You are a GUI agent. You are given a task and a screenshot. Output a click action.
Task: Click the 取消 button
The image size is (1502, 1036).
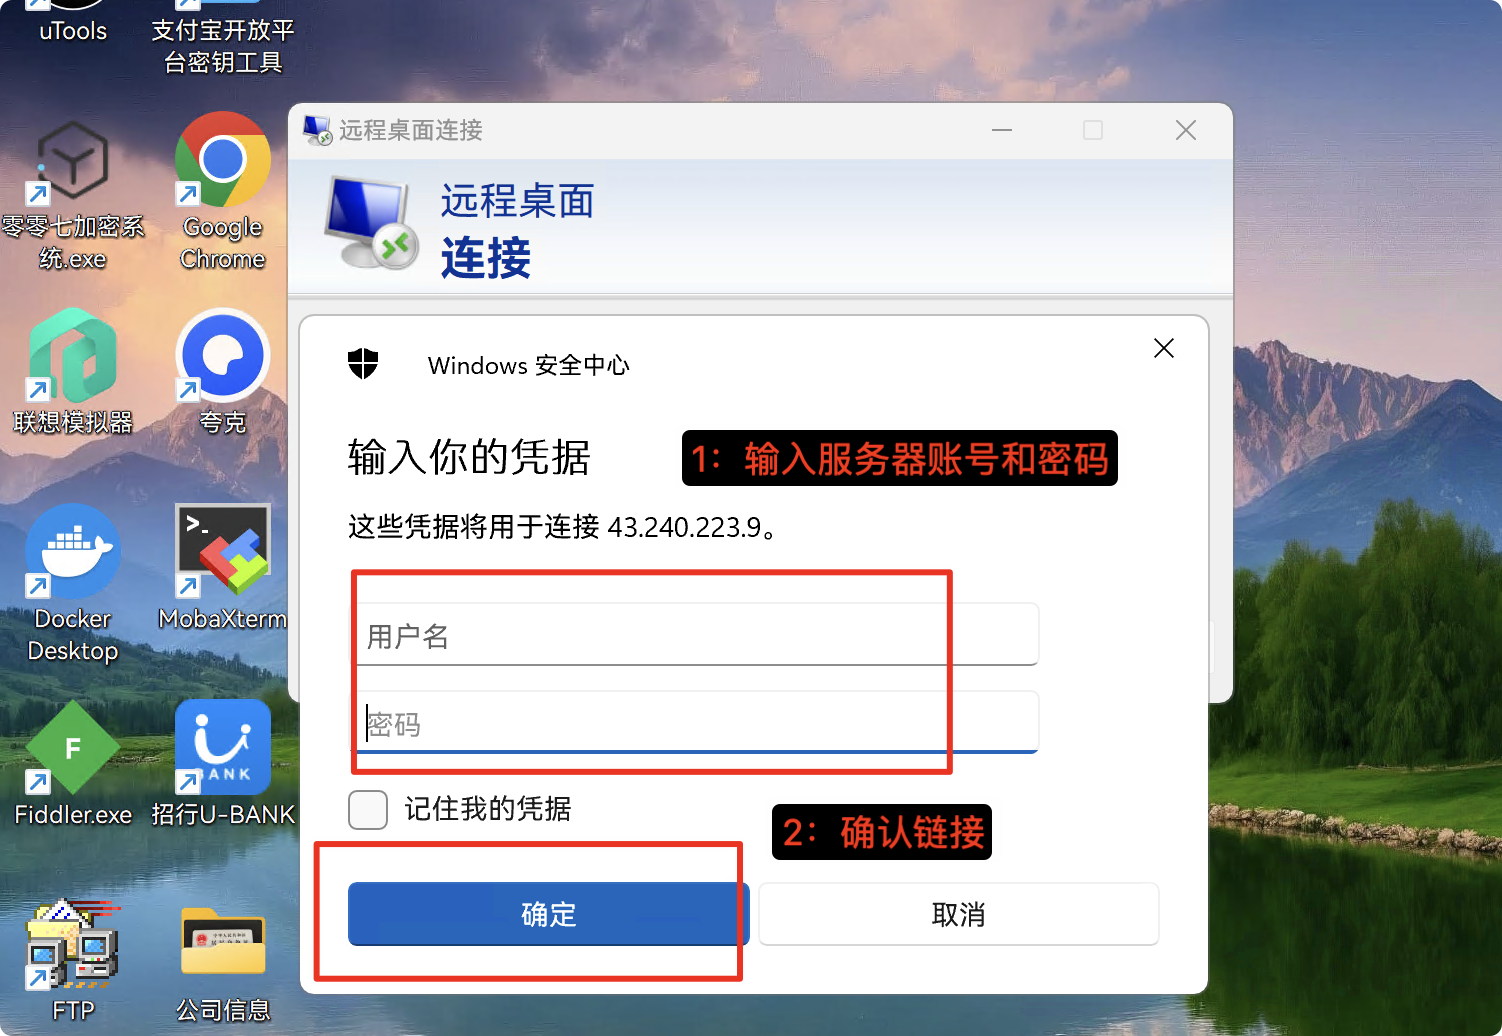click(959, 914)
